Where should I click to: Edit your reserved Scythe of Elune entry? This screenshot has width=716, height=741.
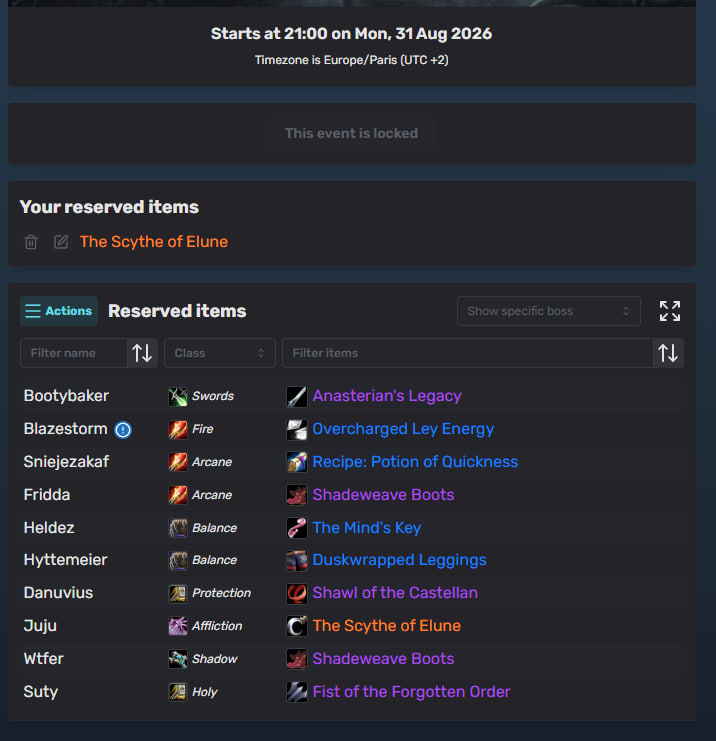tap(61, 242)
